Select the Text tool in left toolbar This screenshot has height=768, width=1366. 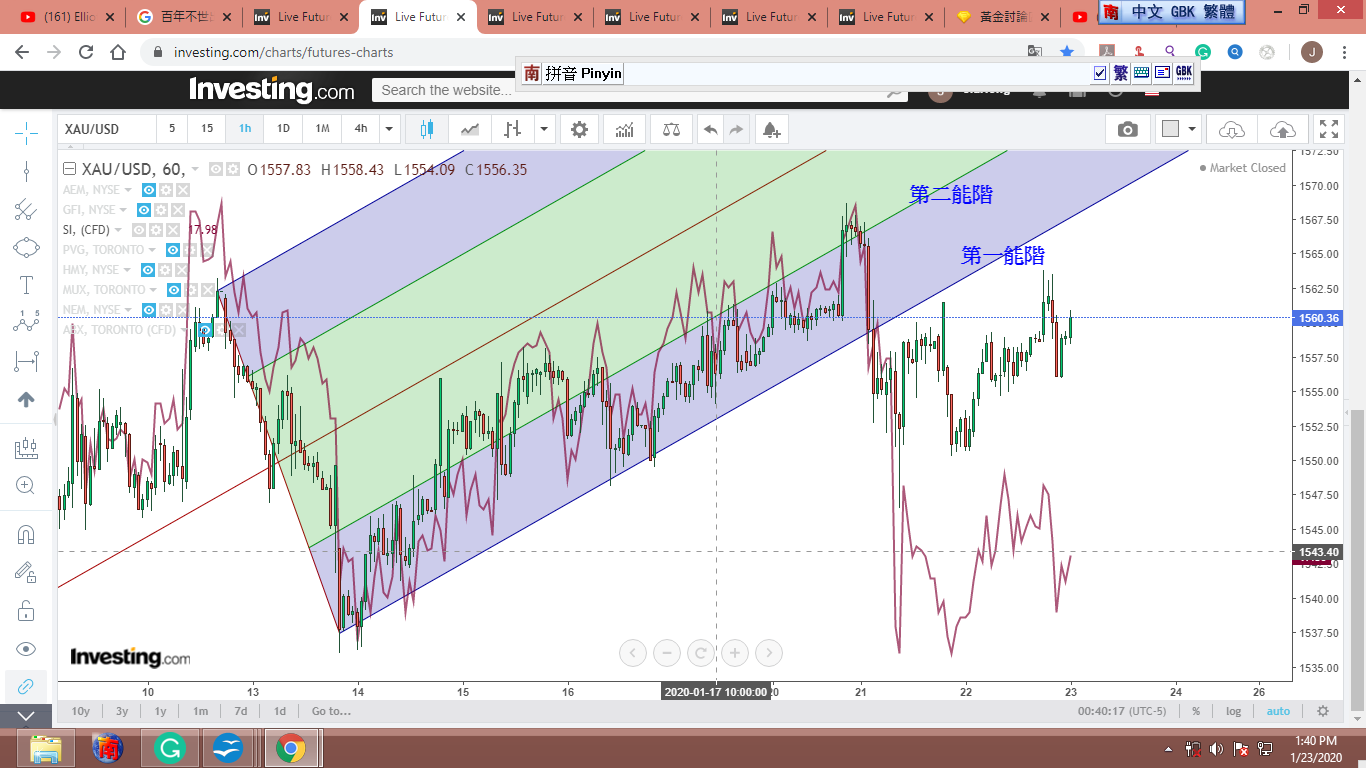click(x=26, y=285)
